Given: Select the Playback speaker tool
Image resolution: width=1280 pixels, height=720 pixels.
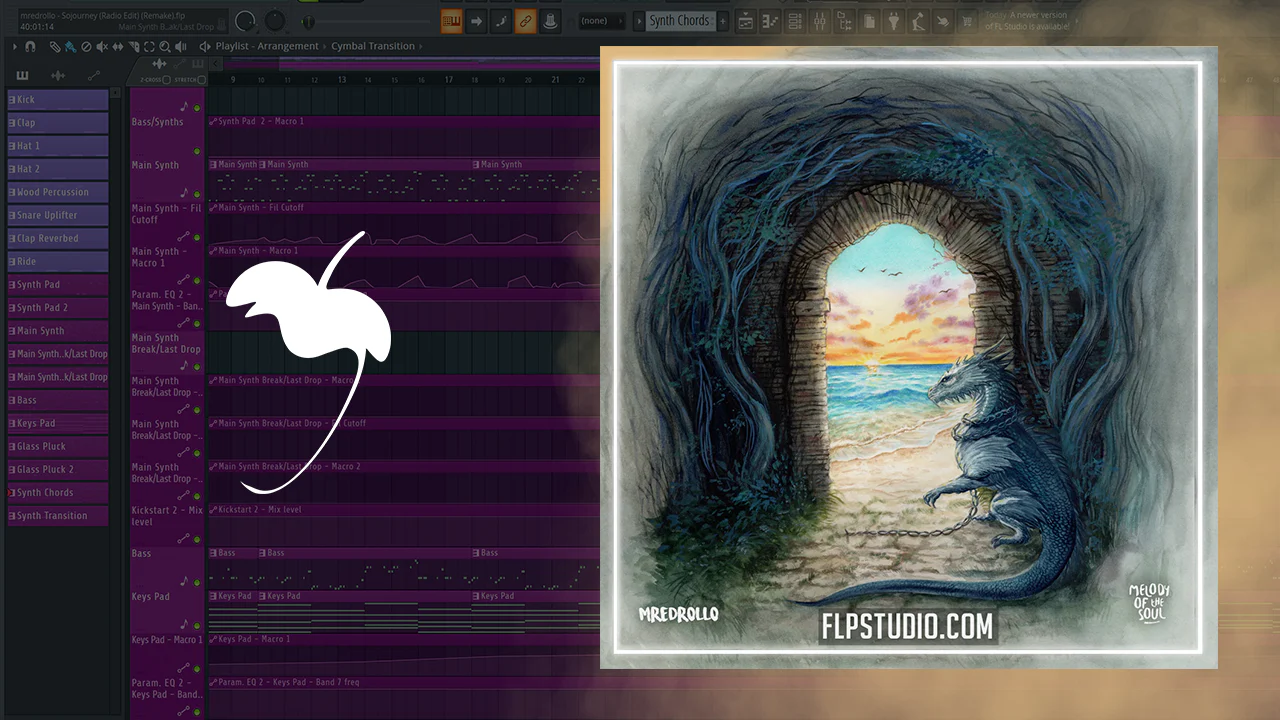Looking at the screenshot, I should [181, 46].
